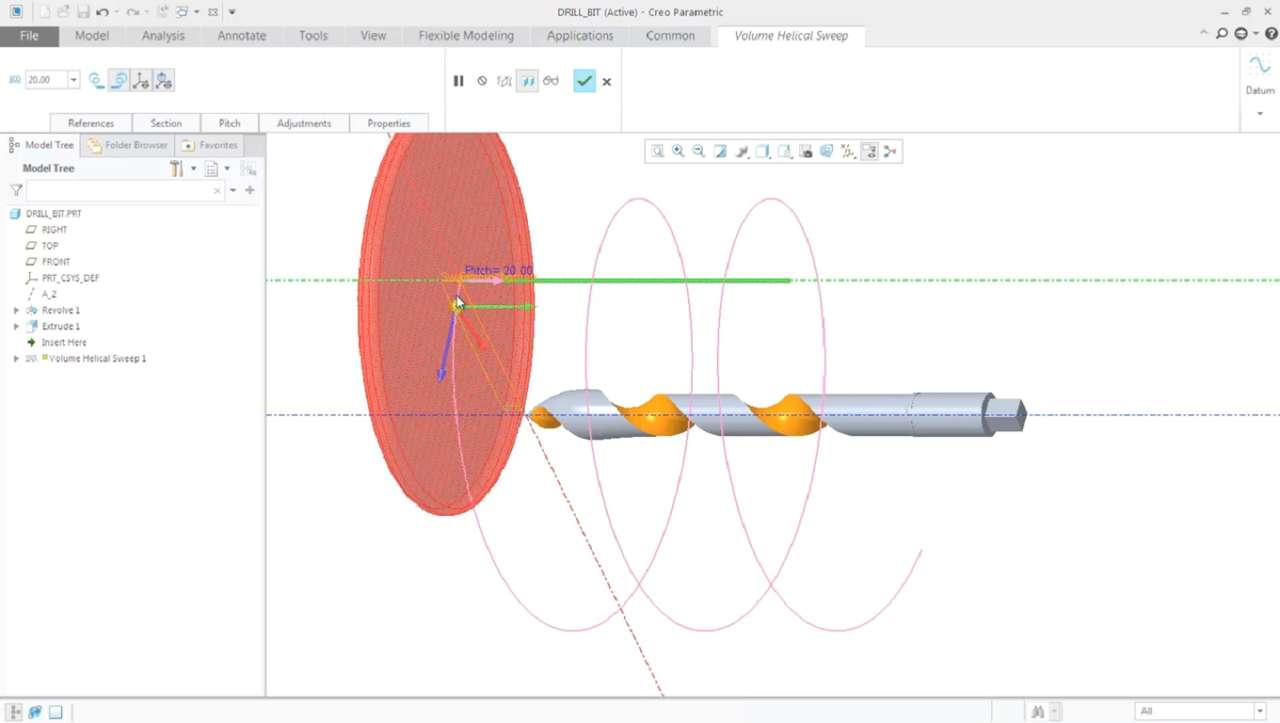Switch to the Folder Browser tab

coord(128,145)
